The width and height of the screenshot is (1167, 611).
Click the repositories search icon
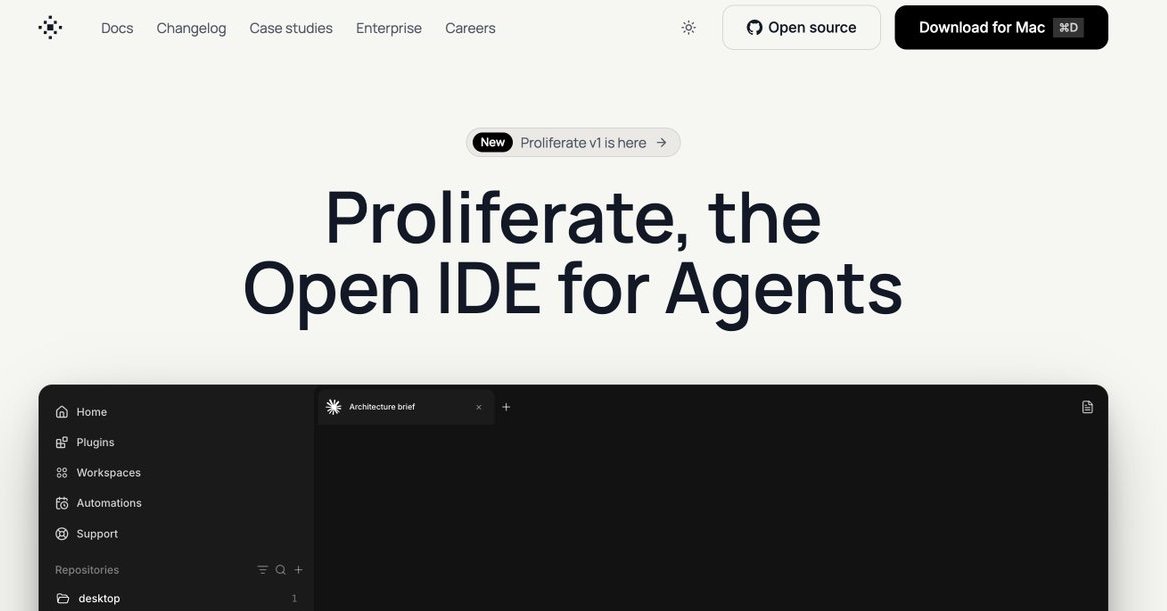(281, 570)
